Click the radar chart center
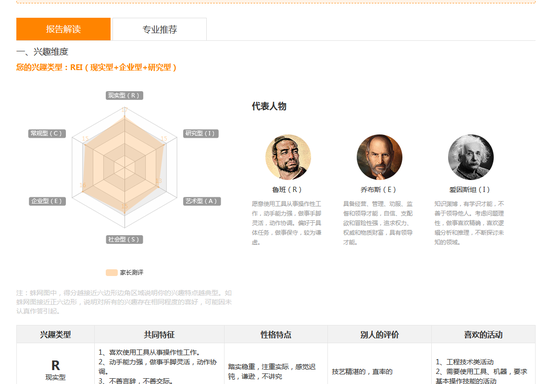This screenshot has width=550, height=384. (x=125, y=168)
